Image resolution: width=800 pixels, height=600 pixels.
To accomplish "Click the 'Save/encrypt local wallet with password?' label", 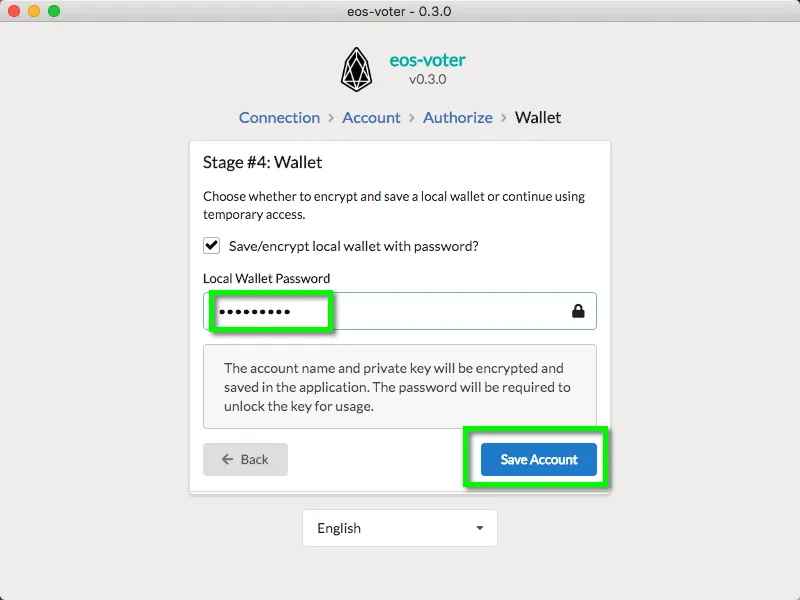I will pyautogui.click(x=354, y=246).
